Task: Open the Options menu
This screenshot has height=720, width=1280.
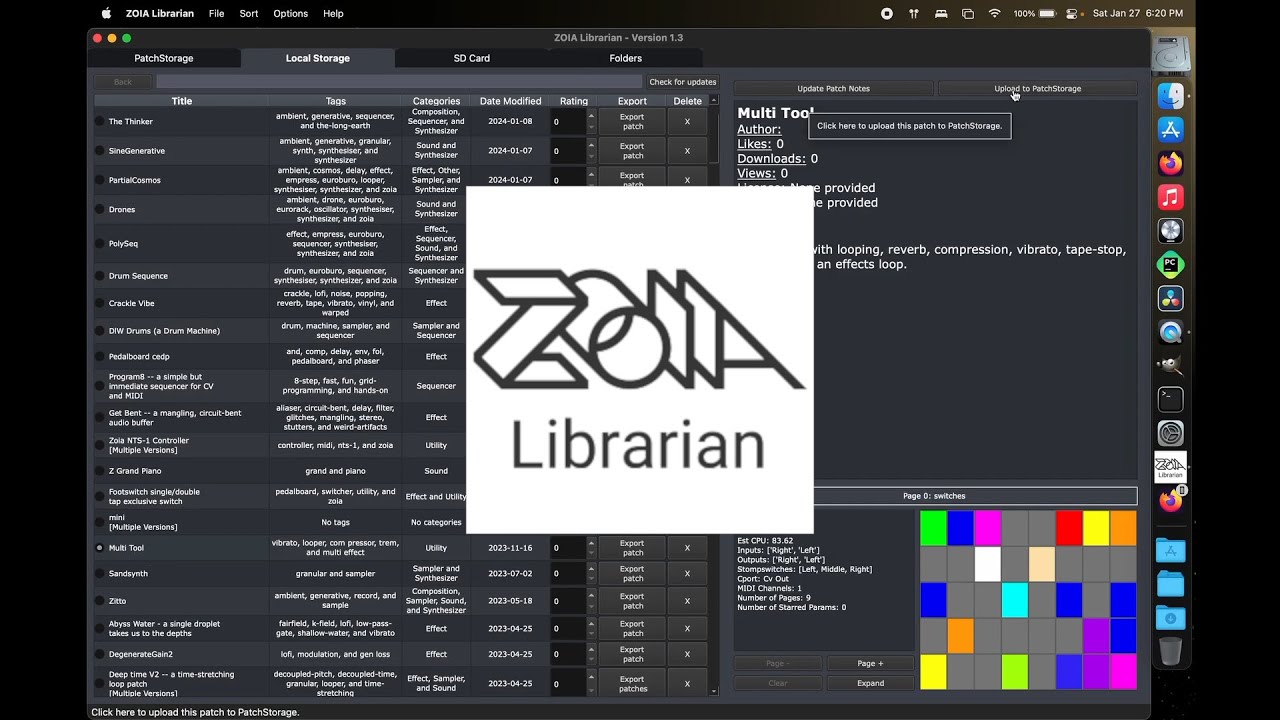Action: 291,13
